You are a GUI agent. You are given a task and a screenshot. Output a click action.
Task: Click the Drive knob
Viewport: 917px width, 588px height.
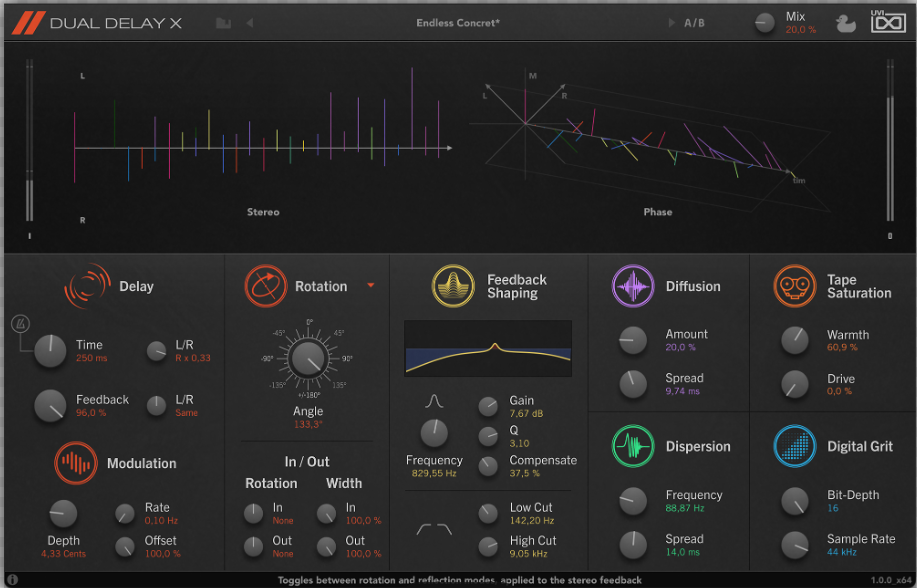click(795, 384)
